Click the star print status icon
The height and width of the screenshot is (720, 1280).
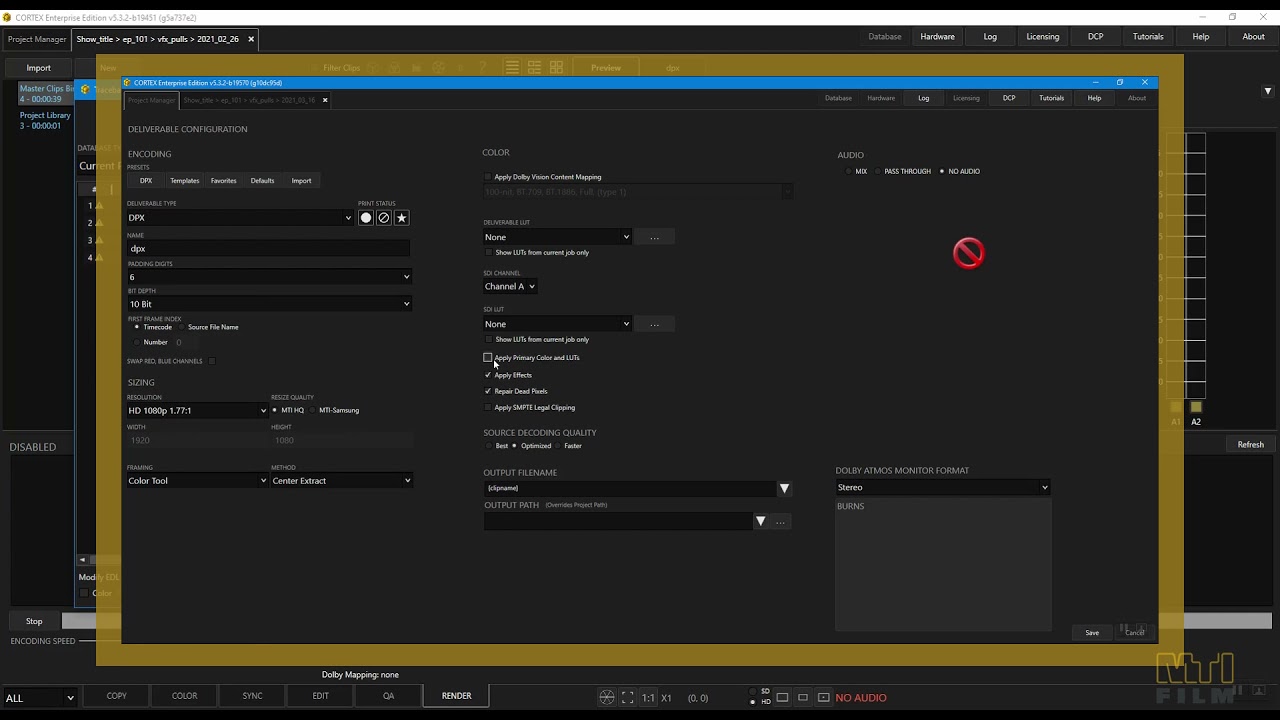coord(402,218)
